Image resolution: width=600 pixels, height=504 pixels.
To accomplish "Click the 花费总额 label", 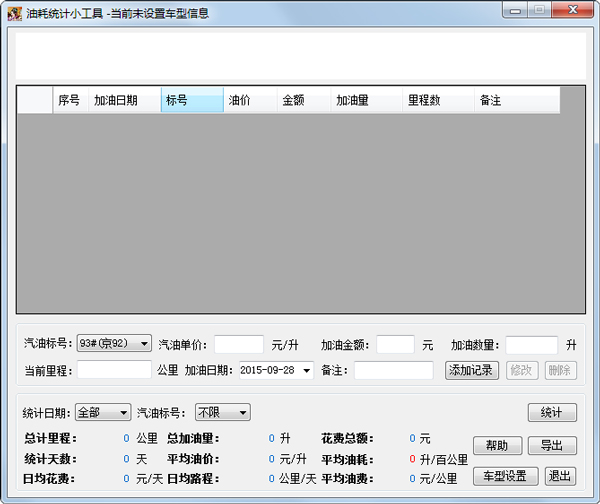I will point(347,439).
